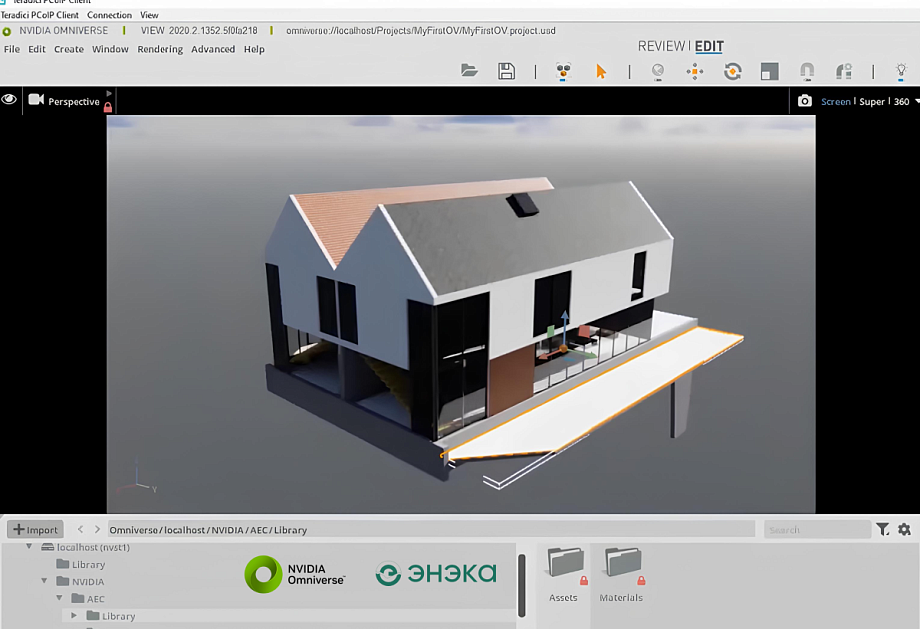Click the content browser Search field

[x=815, y=530]
